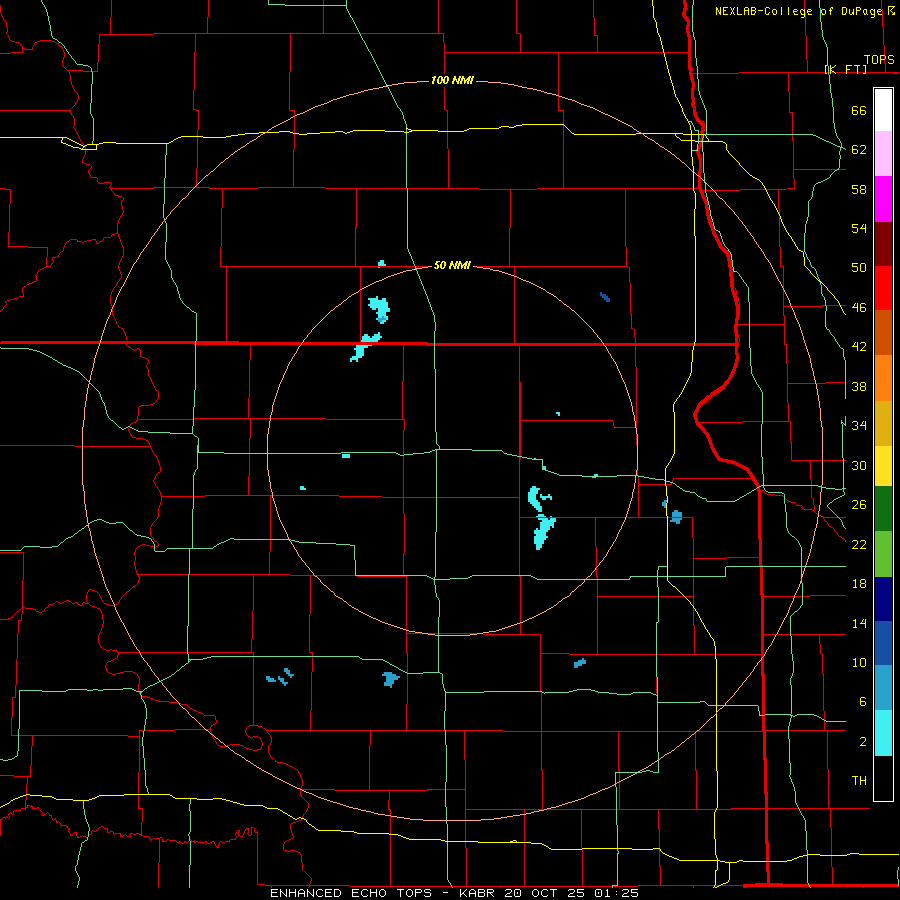Click the gold 34 kft legend swatch

(x=883, y=423)
